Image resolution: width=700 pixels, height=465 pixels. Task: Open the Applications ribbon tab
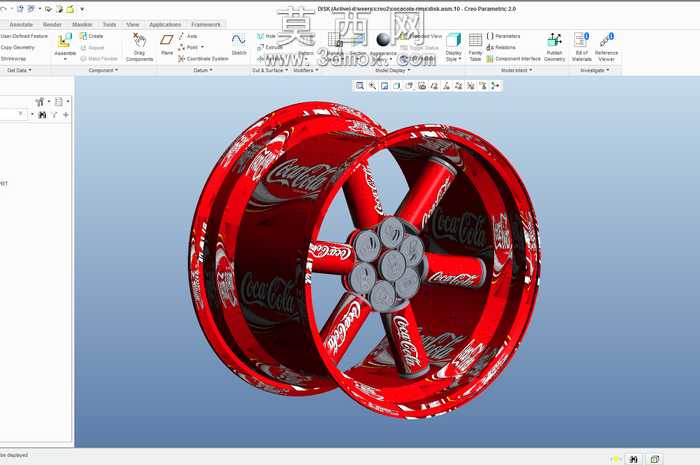(x=165, y=25)
